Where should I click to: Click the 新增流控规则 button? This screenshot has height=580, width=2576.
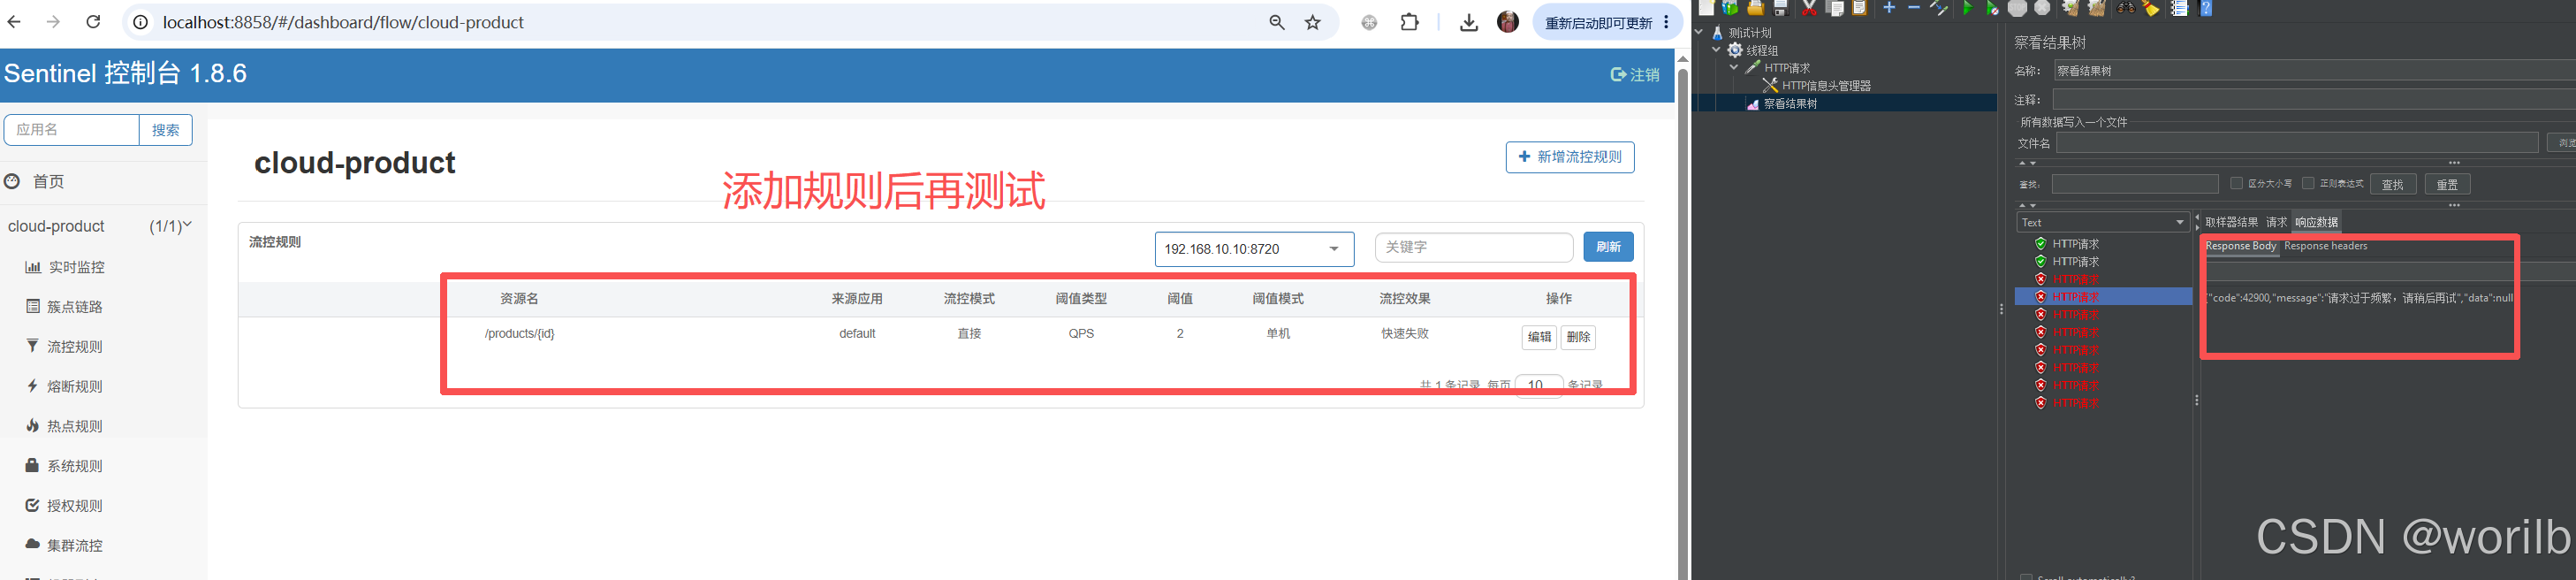1570,157
